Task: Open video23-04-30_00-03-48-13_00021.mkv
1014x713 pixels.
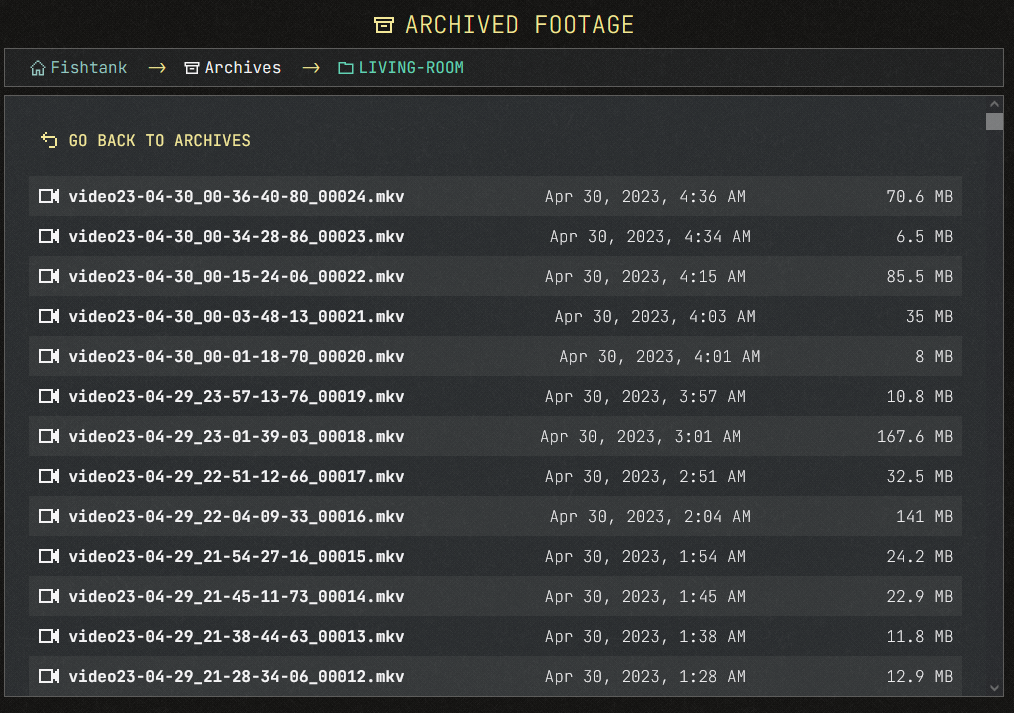Action: 236,317
